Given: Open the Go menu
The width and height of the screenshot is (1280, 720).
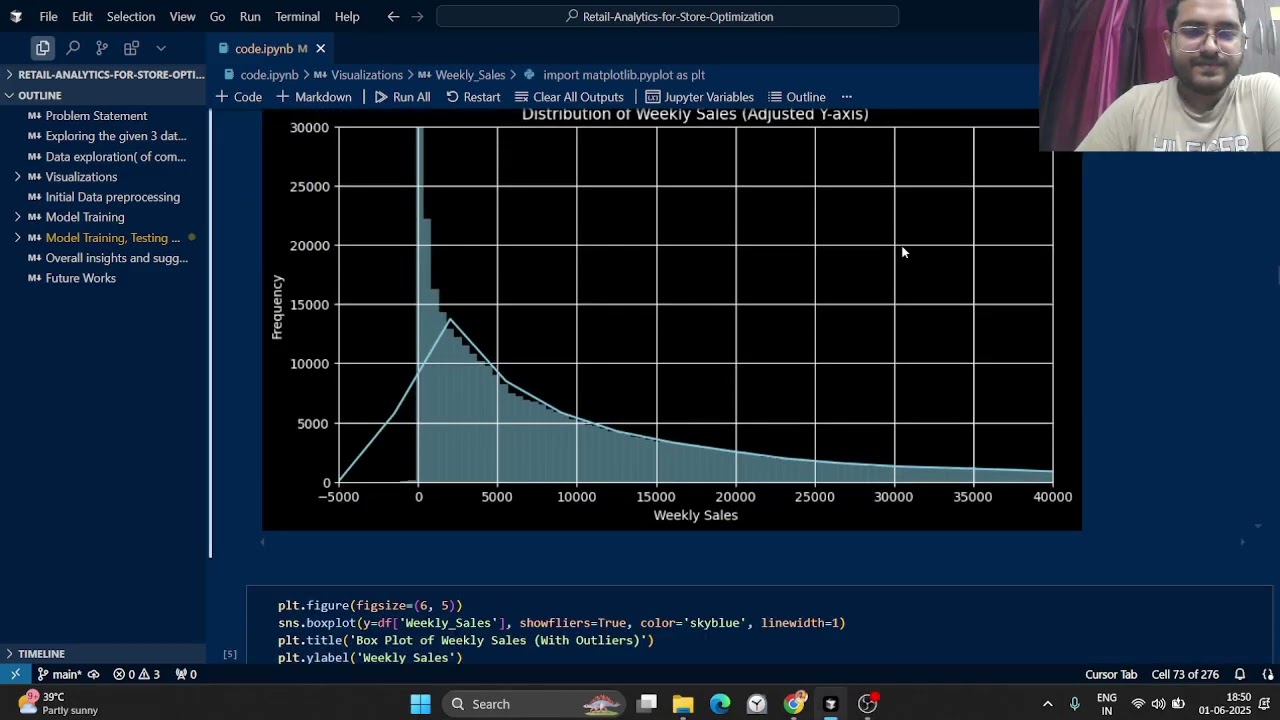Looking at the screenshot, I should (218, 17).
